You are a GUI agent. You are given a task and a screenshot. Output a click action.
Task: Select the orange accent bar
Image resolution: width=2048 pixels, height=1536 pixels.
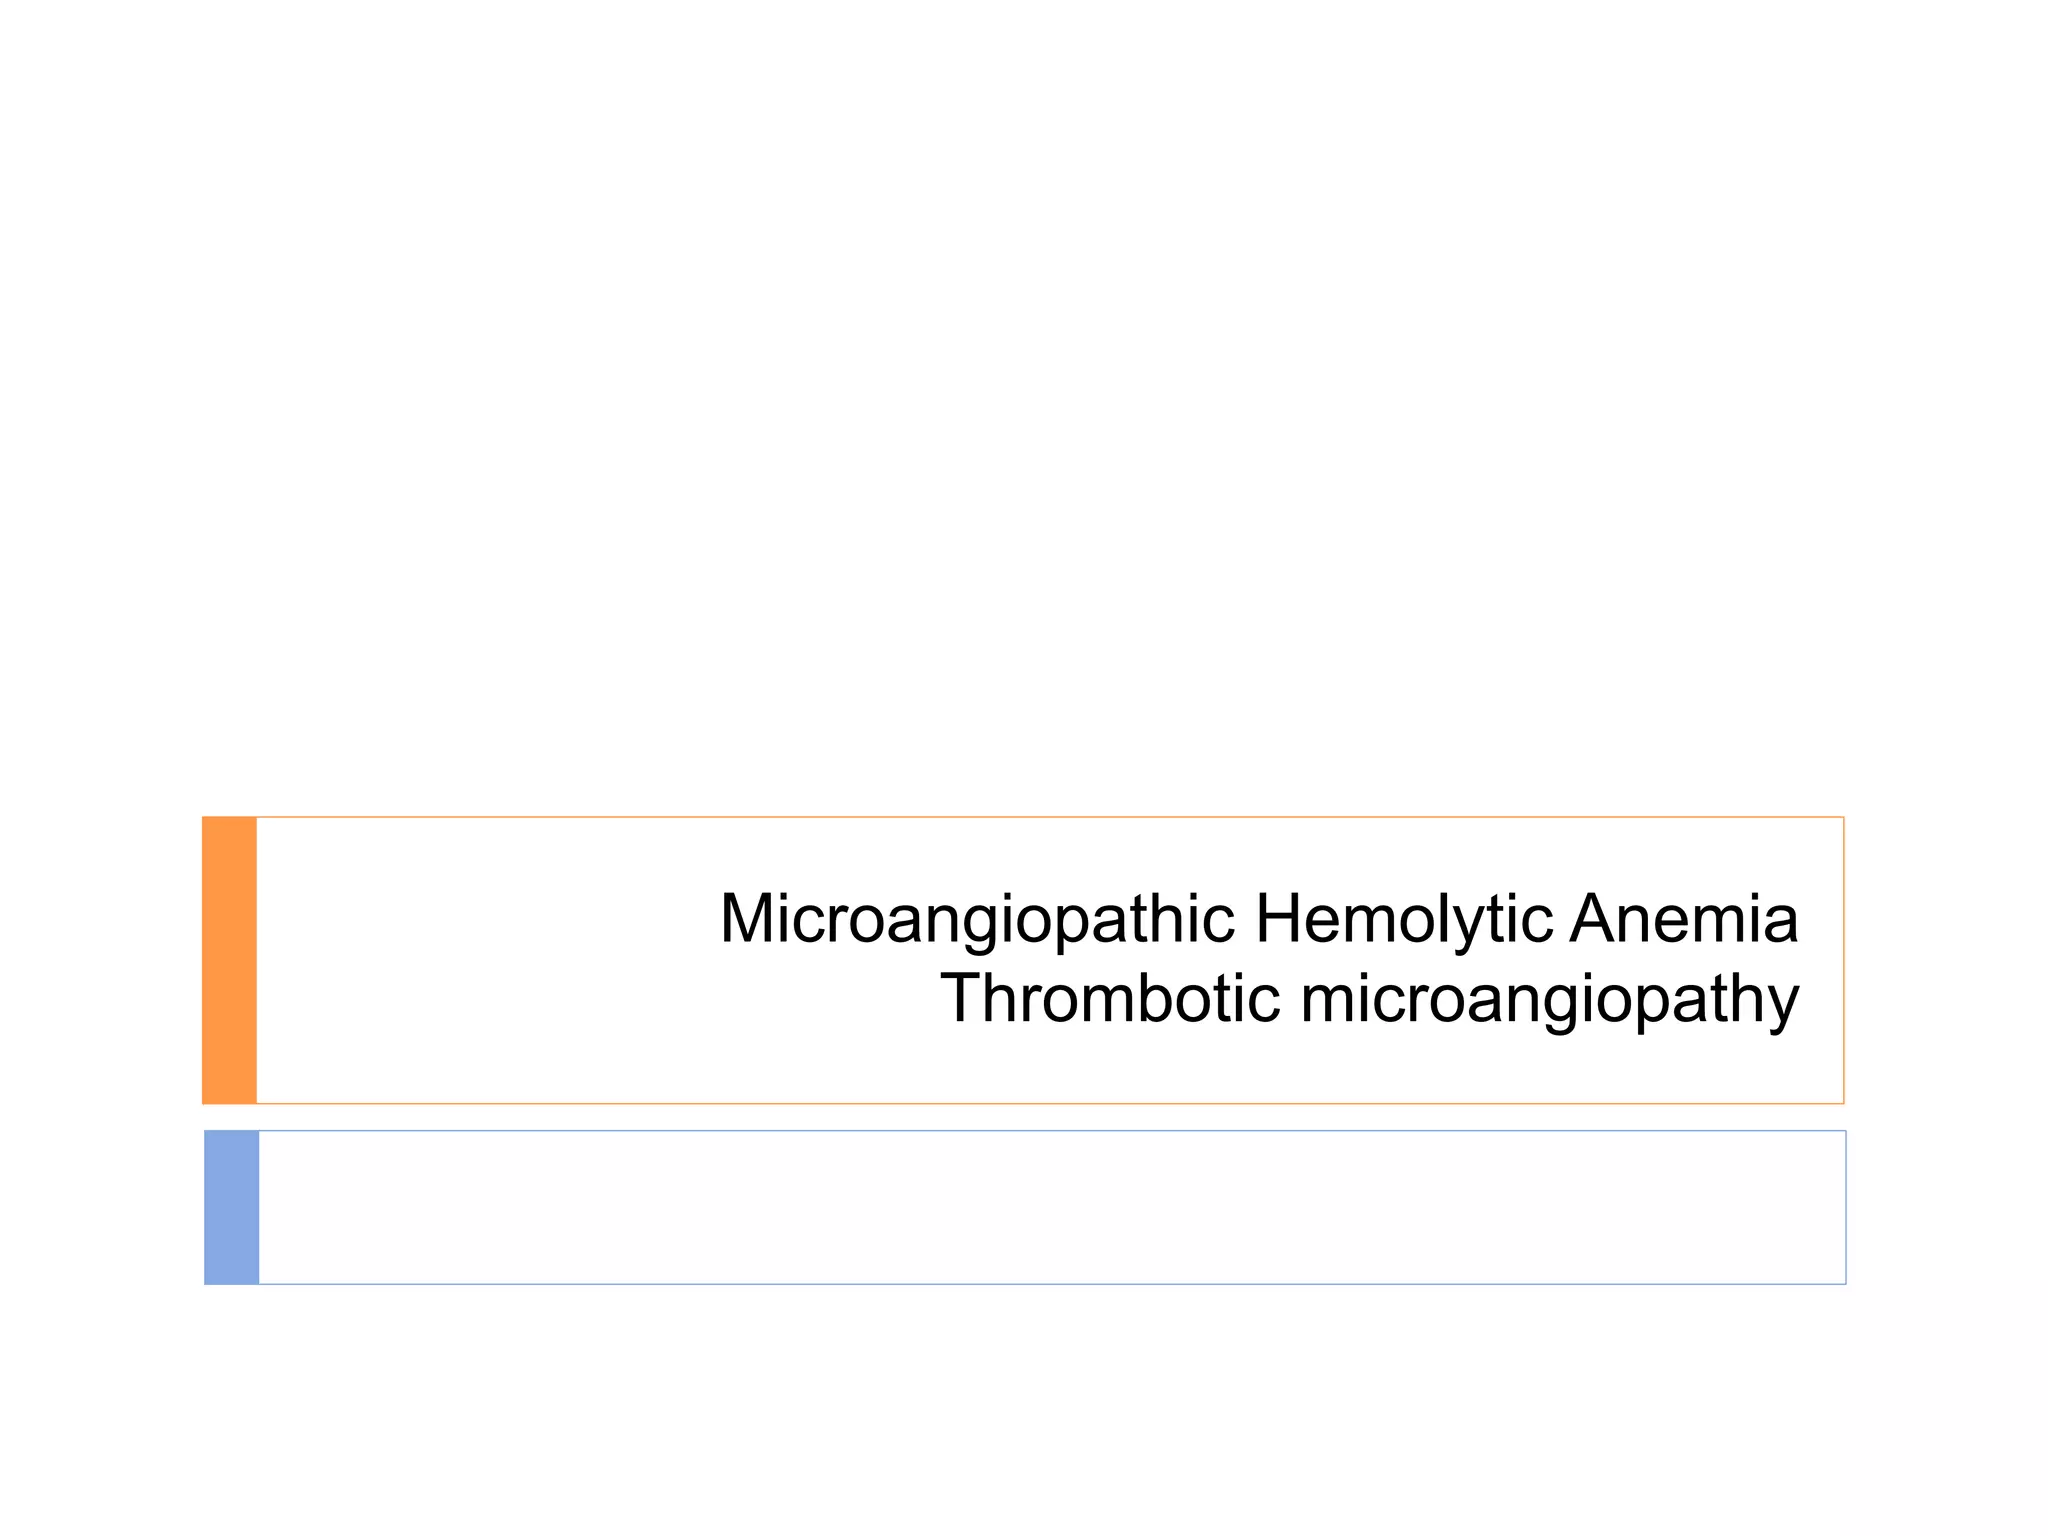(x=229, y=960)
